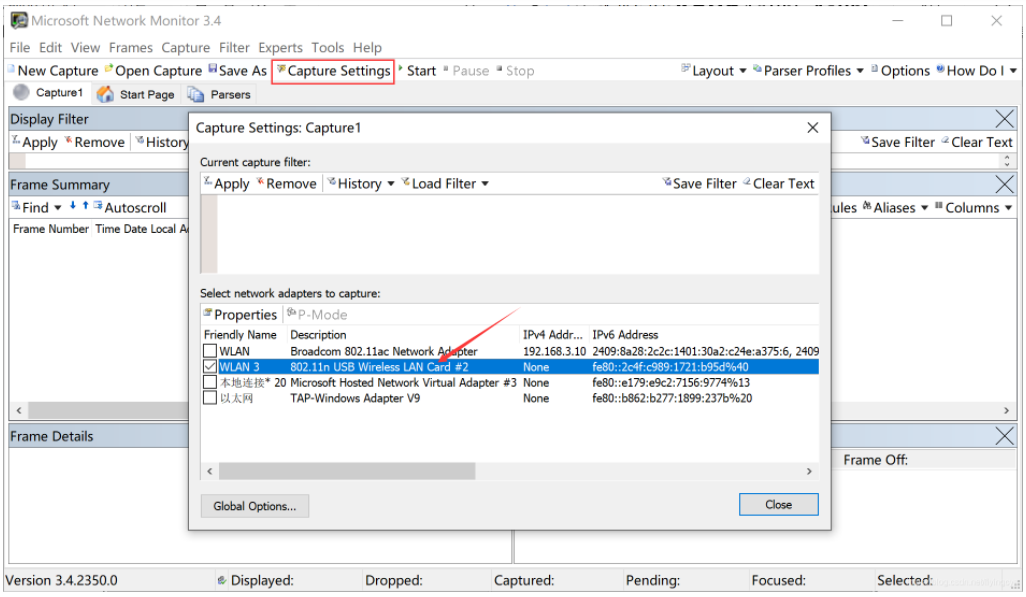Click the adapter list horizontal scrollbar thumb

[x=347, y=471]
